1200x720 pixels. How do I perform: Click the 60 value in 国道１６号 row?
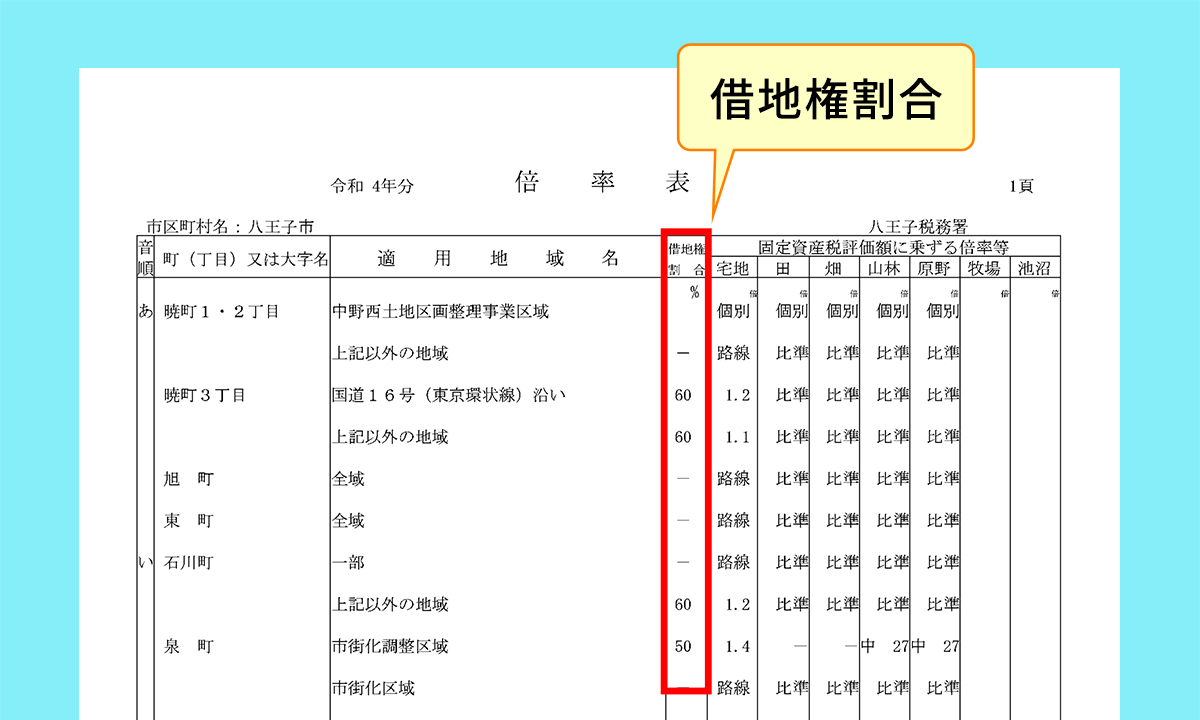pyautogui.click(x=683, y=396)
